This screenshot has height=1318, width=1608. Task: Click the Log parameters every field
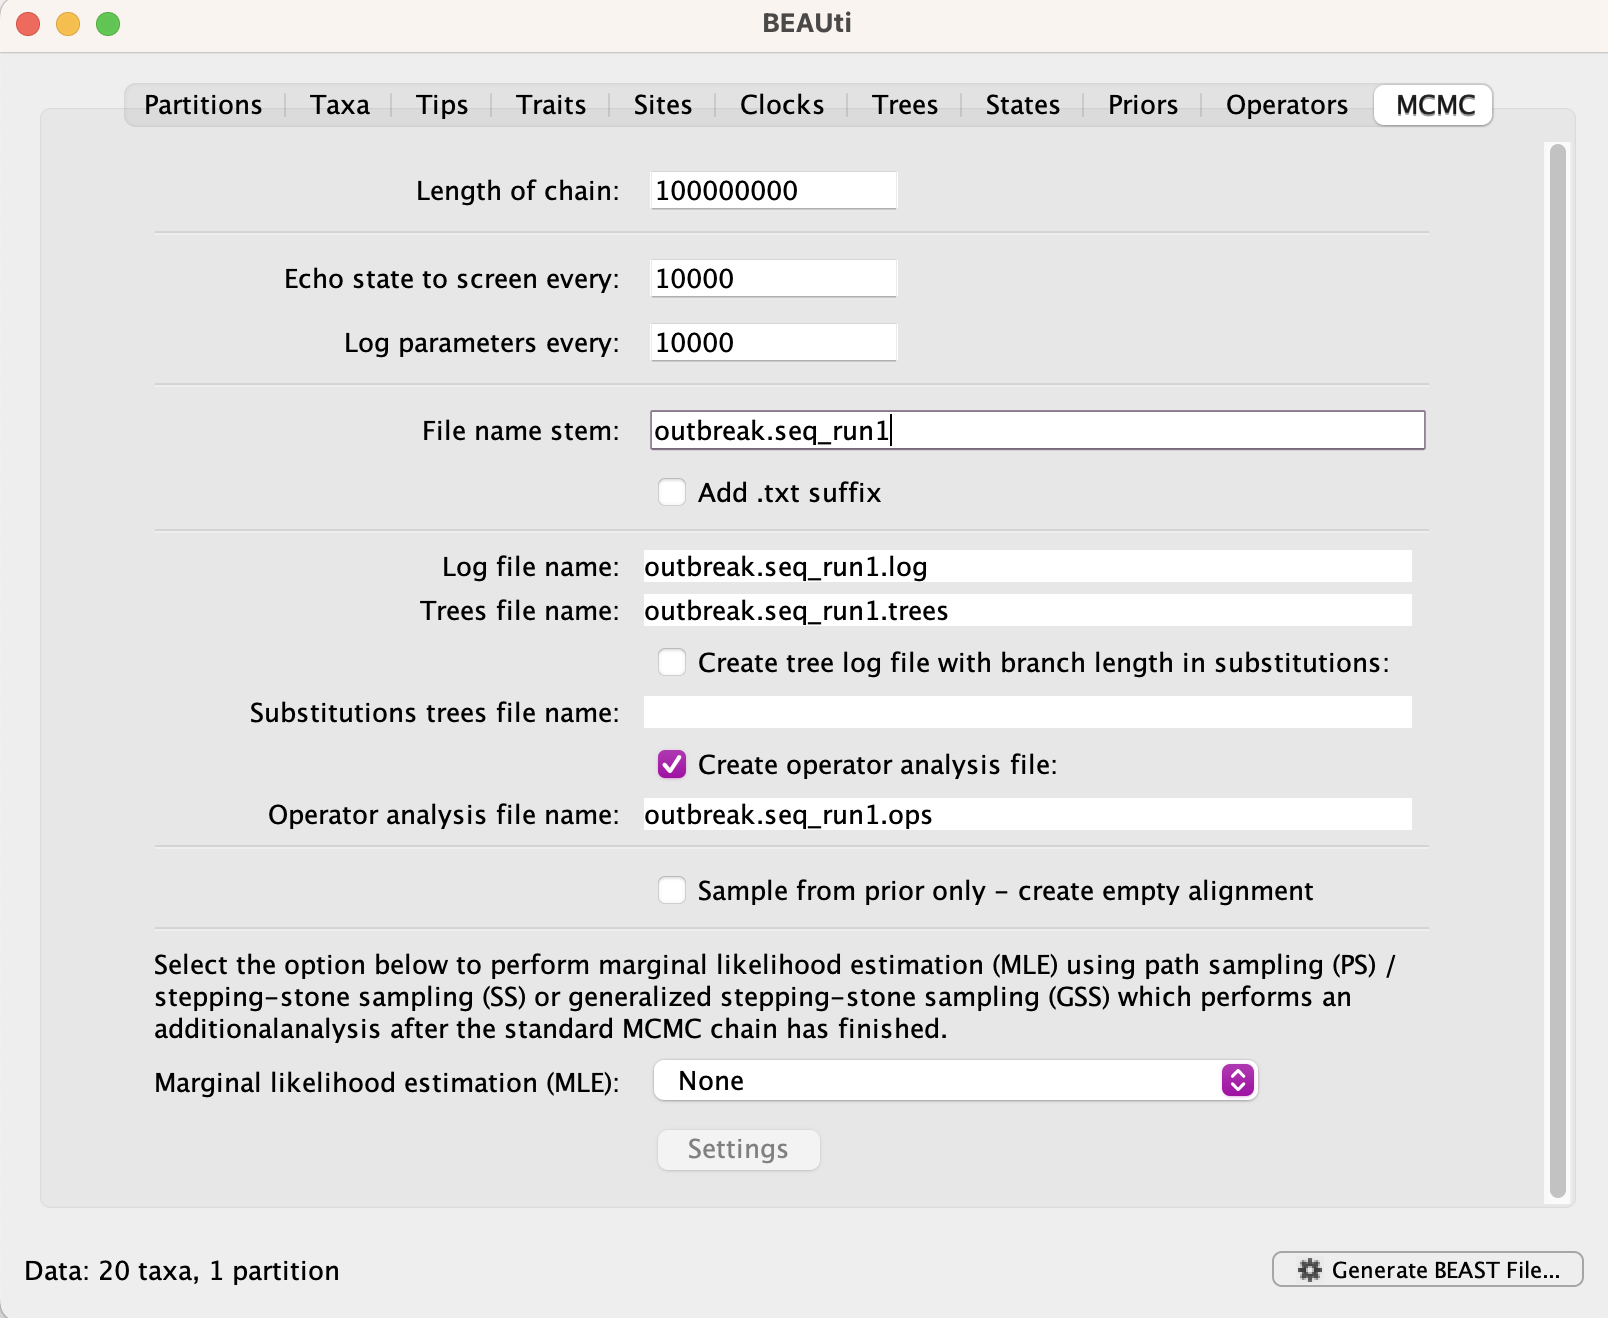773,342
